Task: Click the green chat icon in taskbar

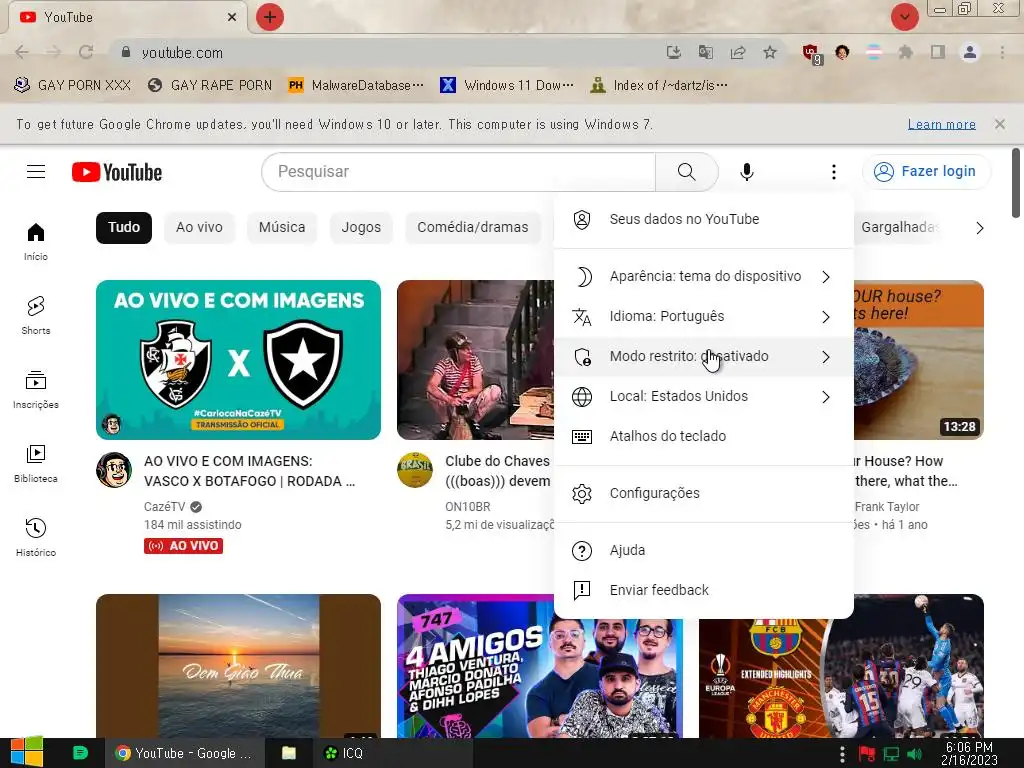Action: (x=80, y=753)
